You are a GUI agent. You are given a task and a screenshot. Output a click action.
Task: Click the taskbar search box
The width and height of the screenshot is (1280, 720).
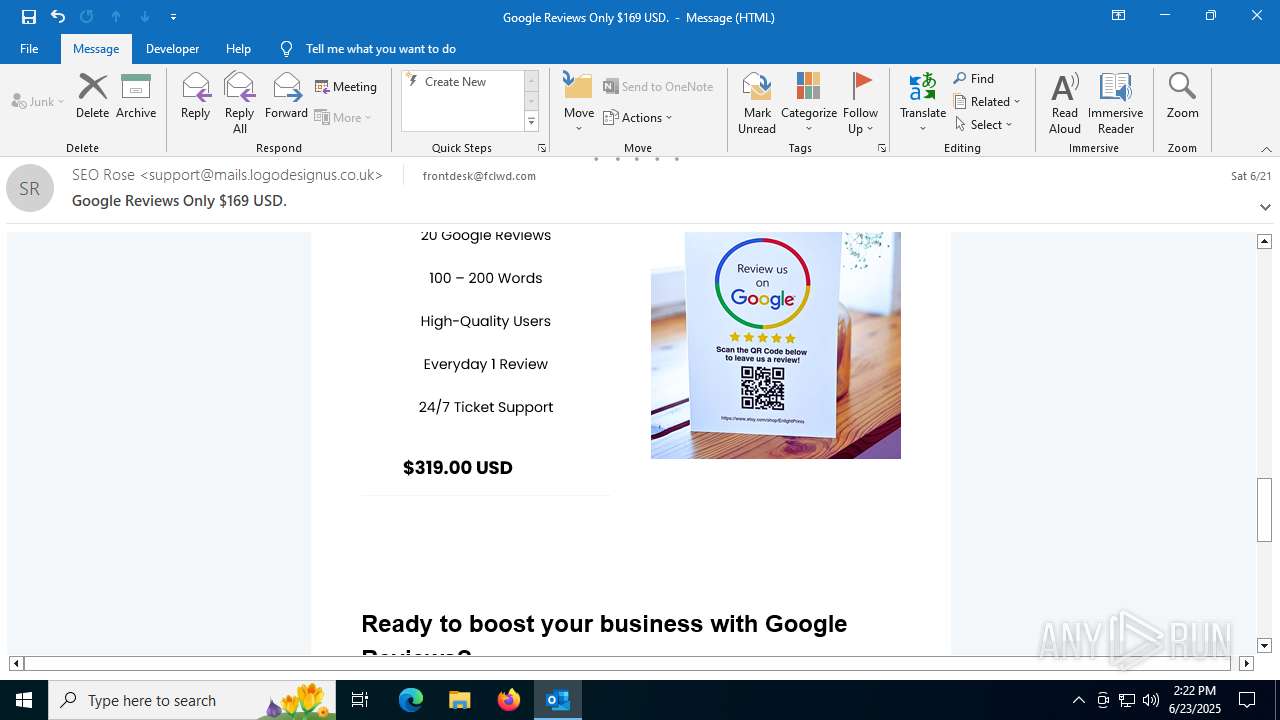click(x=192, y=700)
